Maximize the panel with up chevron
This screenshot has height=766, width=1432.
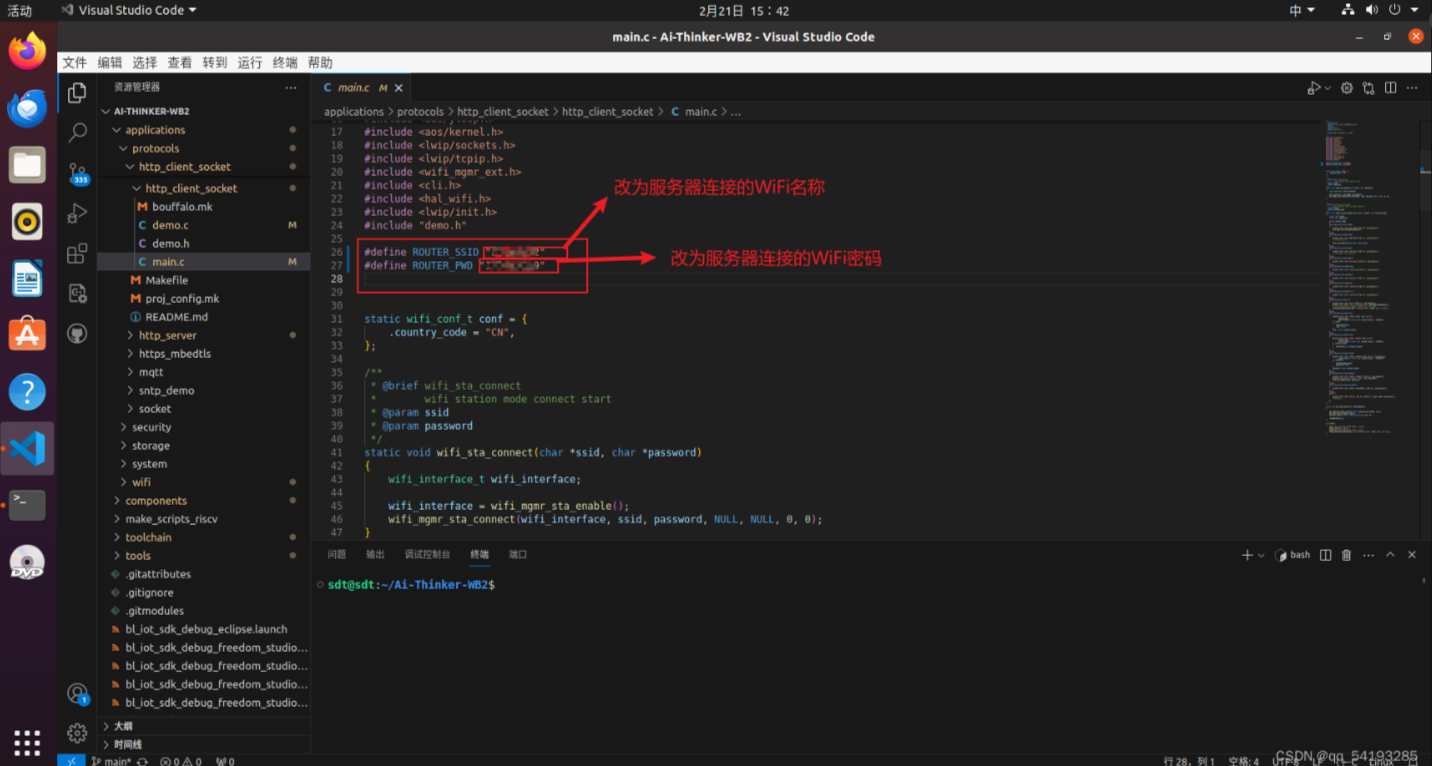(x=1390, y=555)
